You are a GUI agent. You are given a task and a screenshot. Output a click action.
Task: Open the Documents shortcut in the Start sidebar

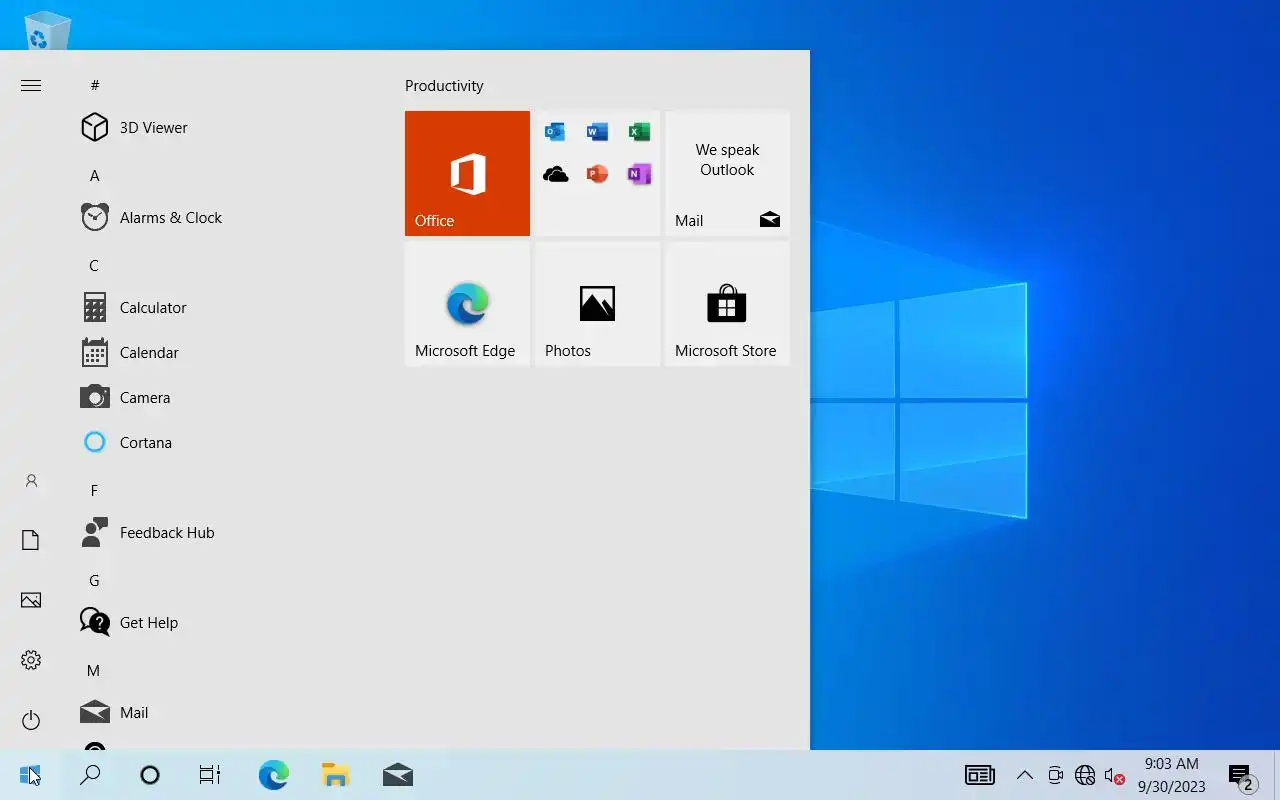tap(31, 541)
